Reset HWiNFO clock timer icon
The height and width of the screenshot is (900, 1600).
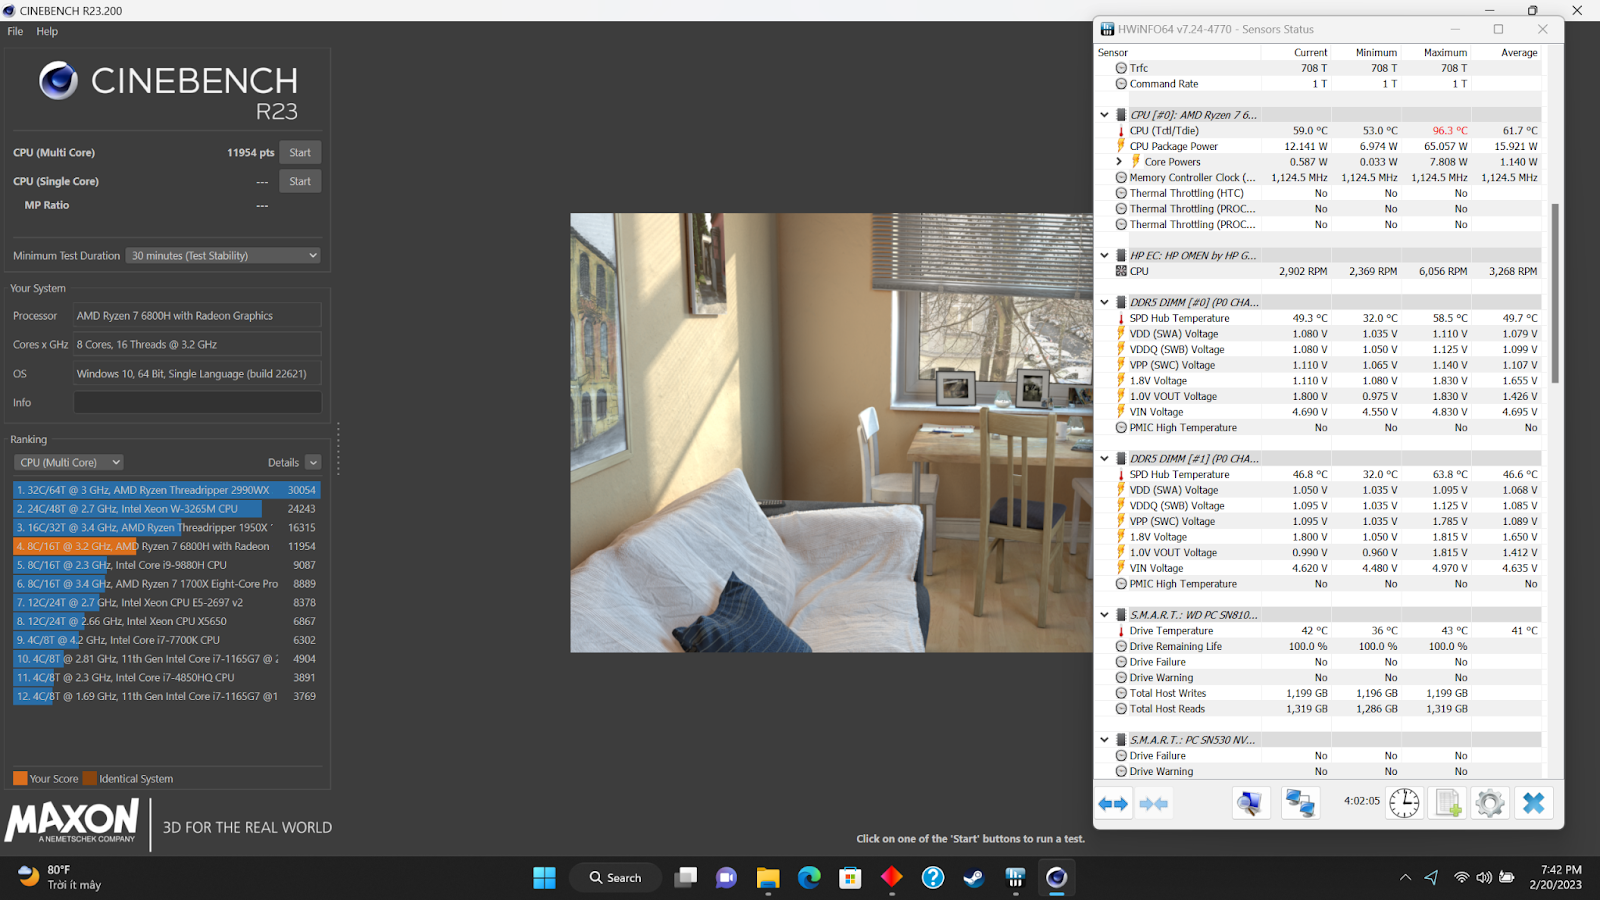[1404, 803]
